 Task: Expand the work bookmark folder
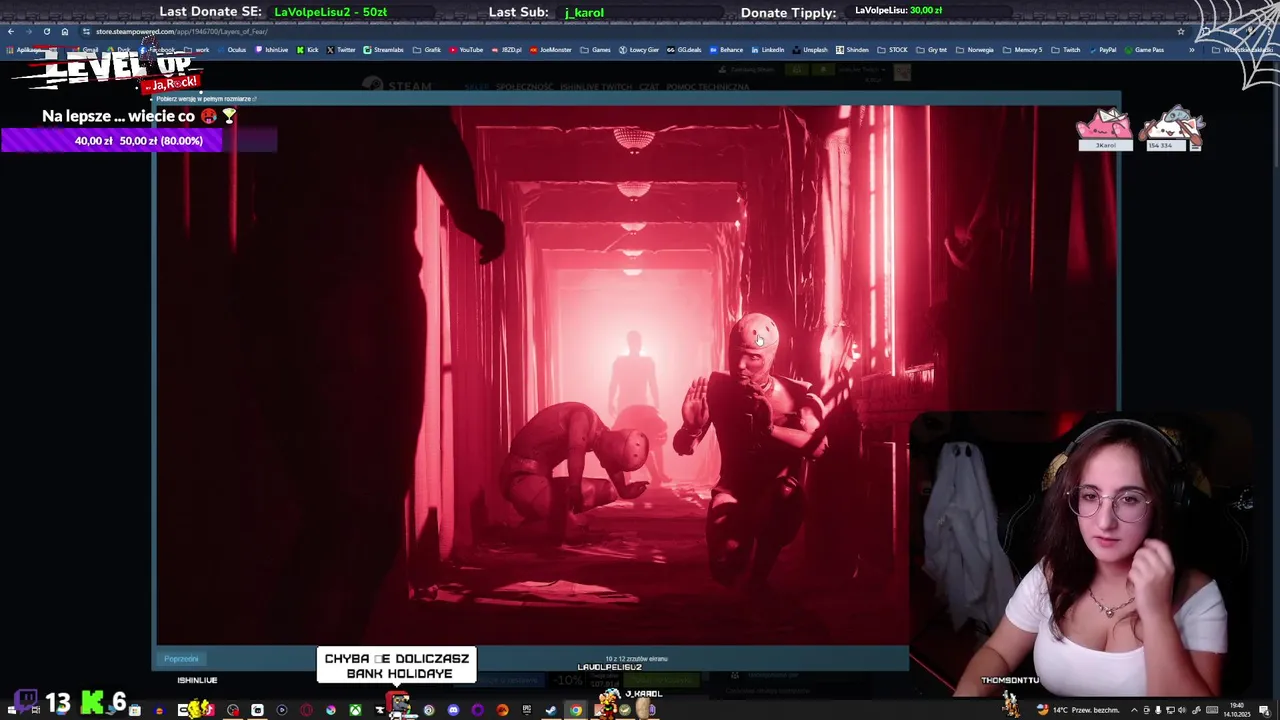click(197, 50)
